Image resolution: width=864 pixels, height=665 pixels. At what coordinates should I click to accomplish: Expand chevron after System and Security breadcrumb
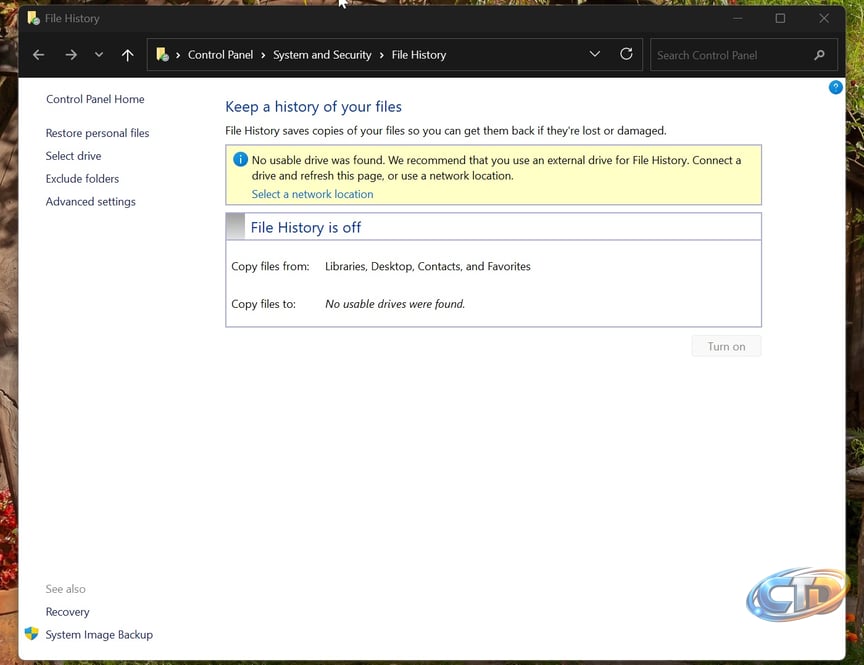pos(381,55)
